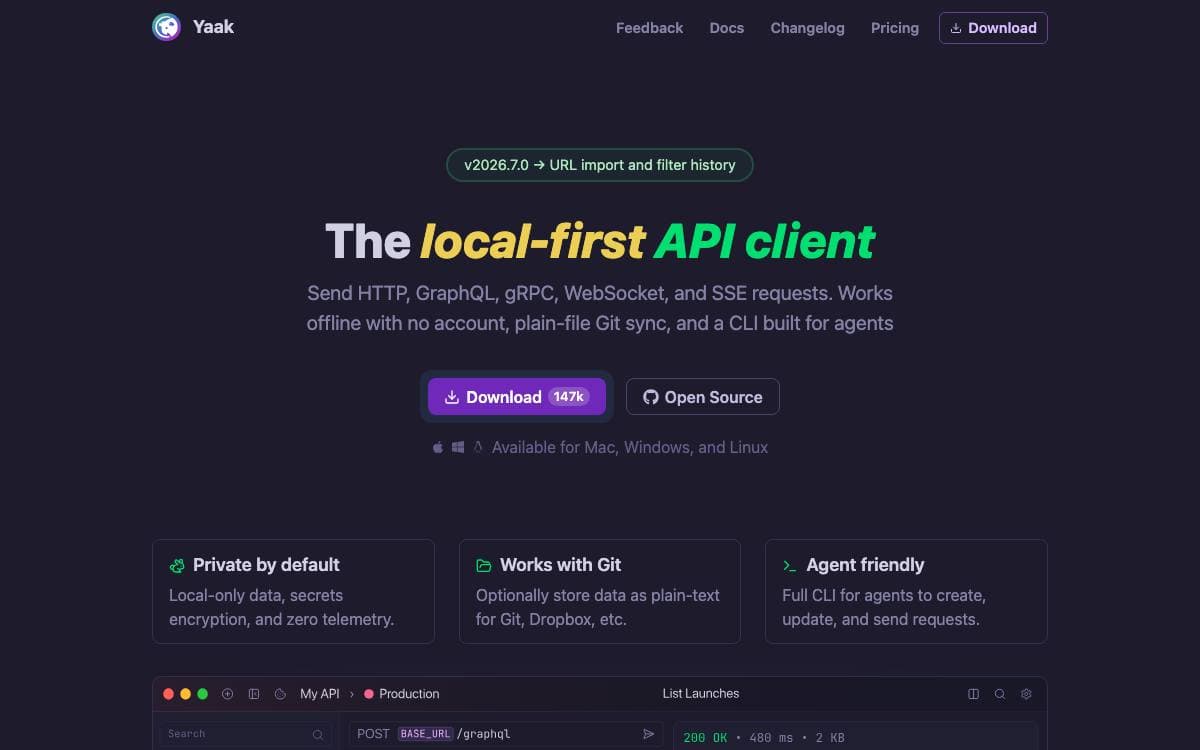The image size is (1200, 750).
Task: Click the "Full CLI for agents" description
Action: pyautogui.click(x=884, y=607)
